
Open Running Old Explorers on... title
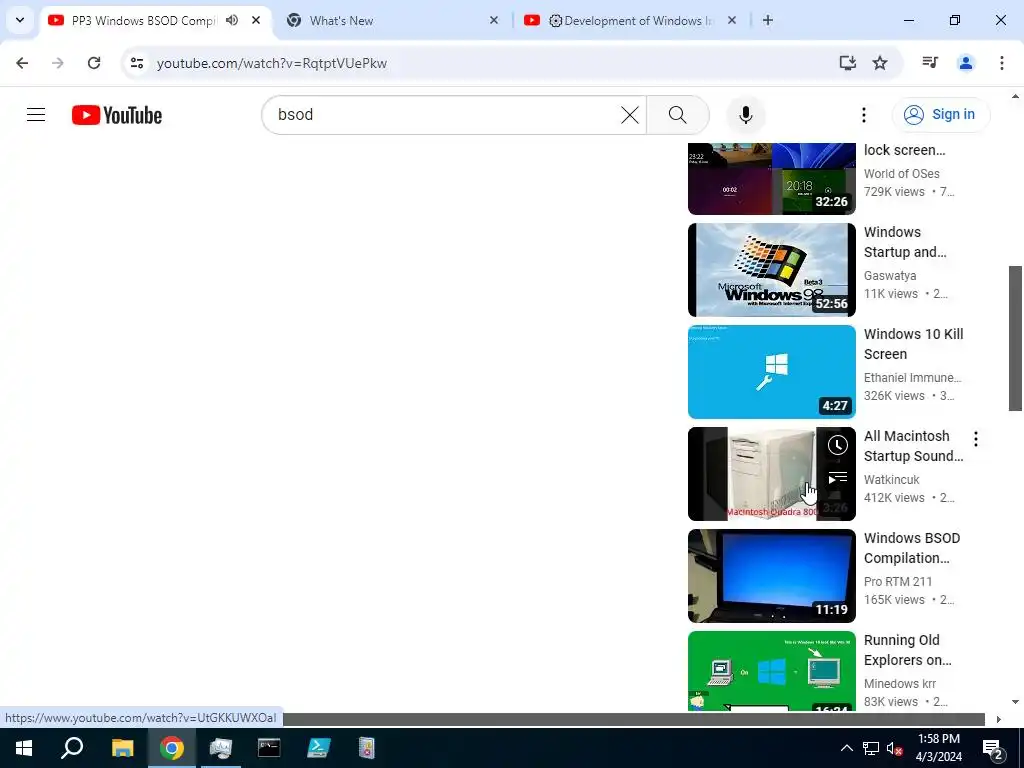pos(907,650)
